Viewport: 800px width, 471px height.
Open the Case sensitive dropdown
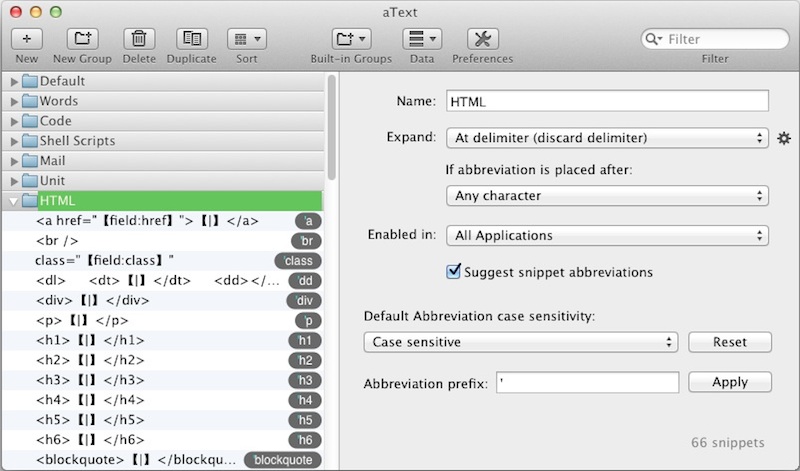click(520, 342)
